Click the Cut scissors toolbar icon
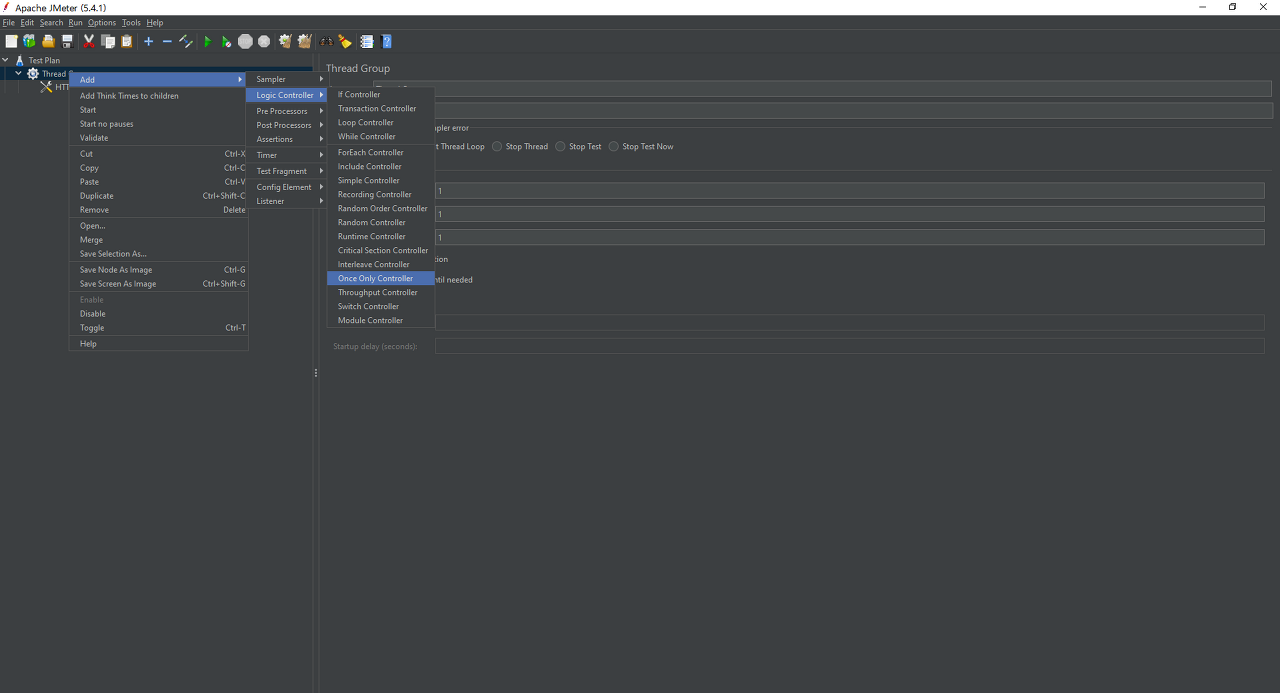Screen dimensions: 1280x693 89,41
